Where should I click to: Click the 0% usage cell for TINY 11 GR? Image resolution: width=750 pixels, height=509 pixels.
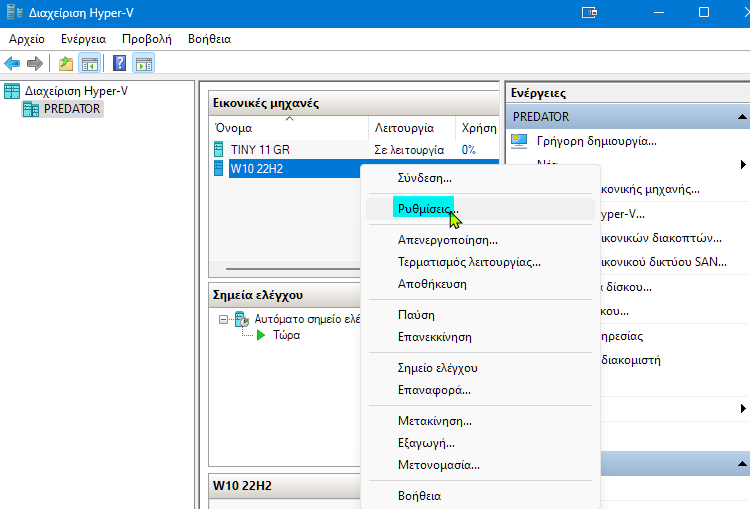[469, 150]
